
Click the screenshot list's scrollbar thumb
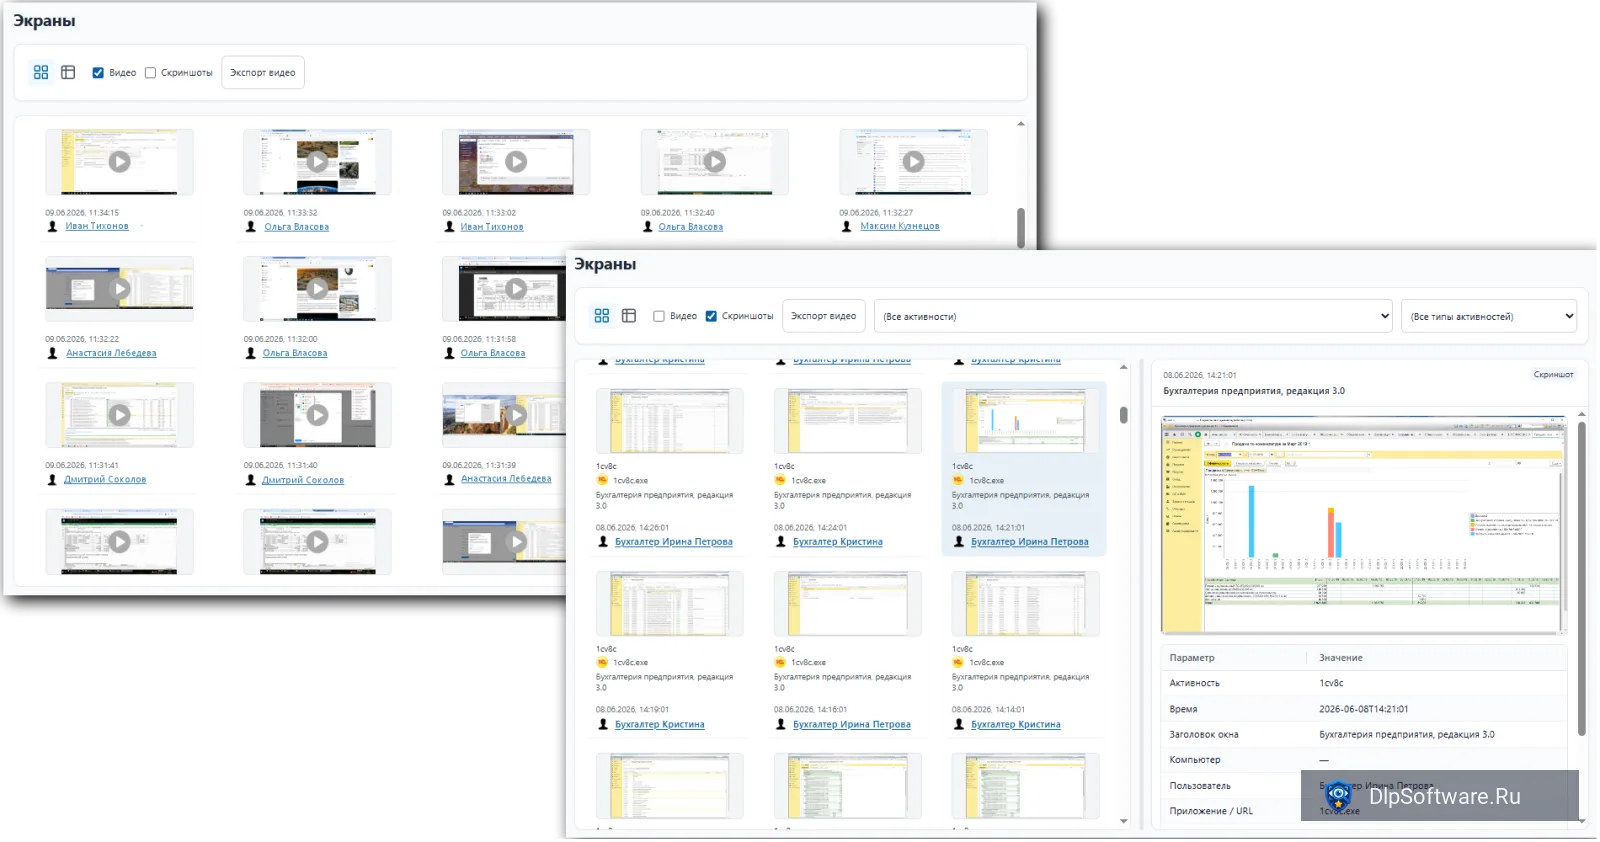click(1124, 415)
